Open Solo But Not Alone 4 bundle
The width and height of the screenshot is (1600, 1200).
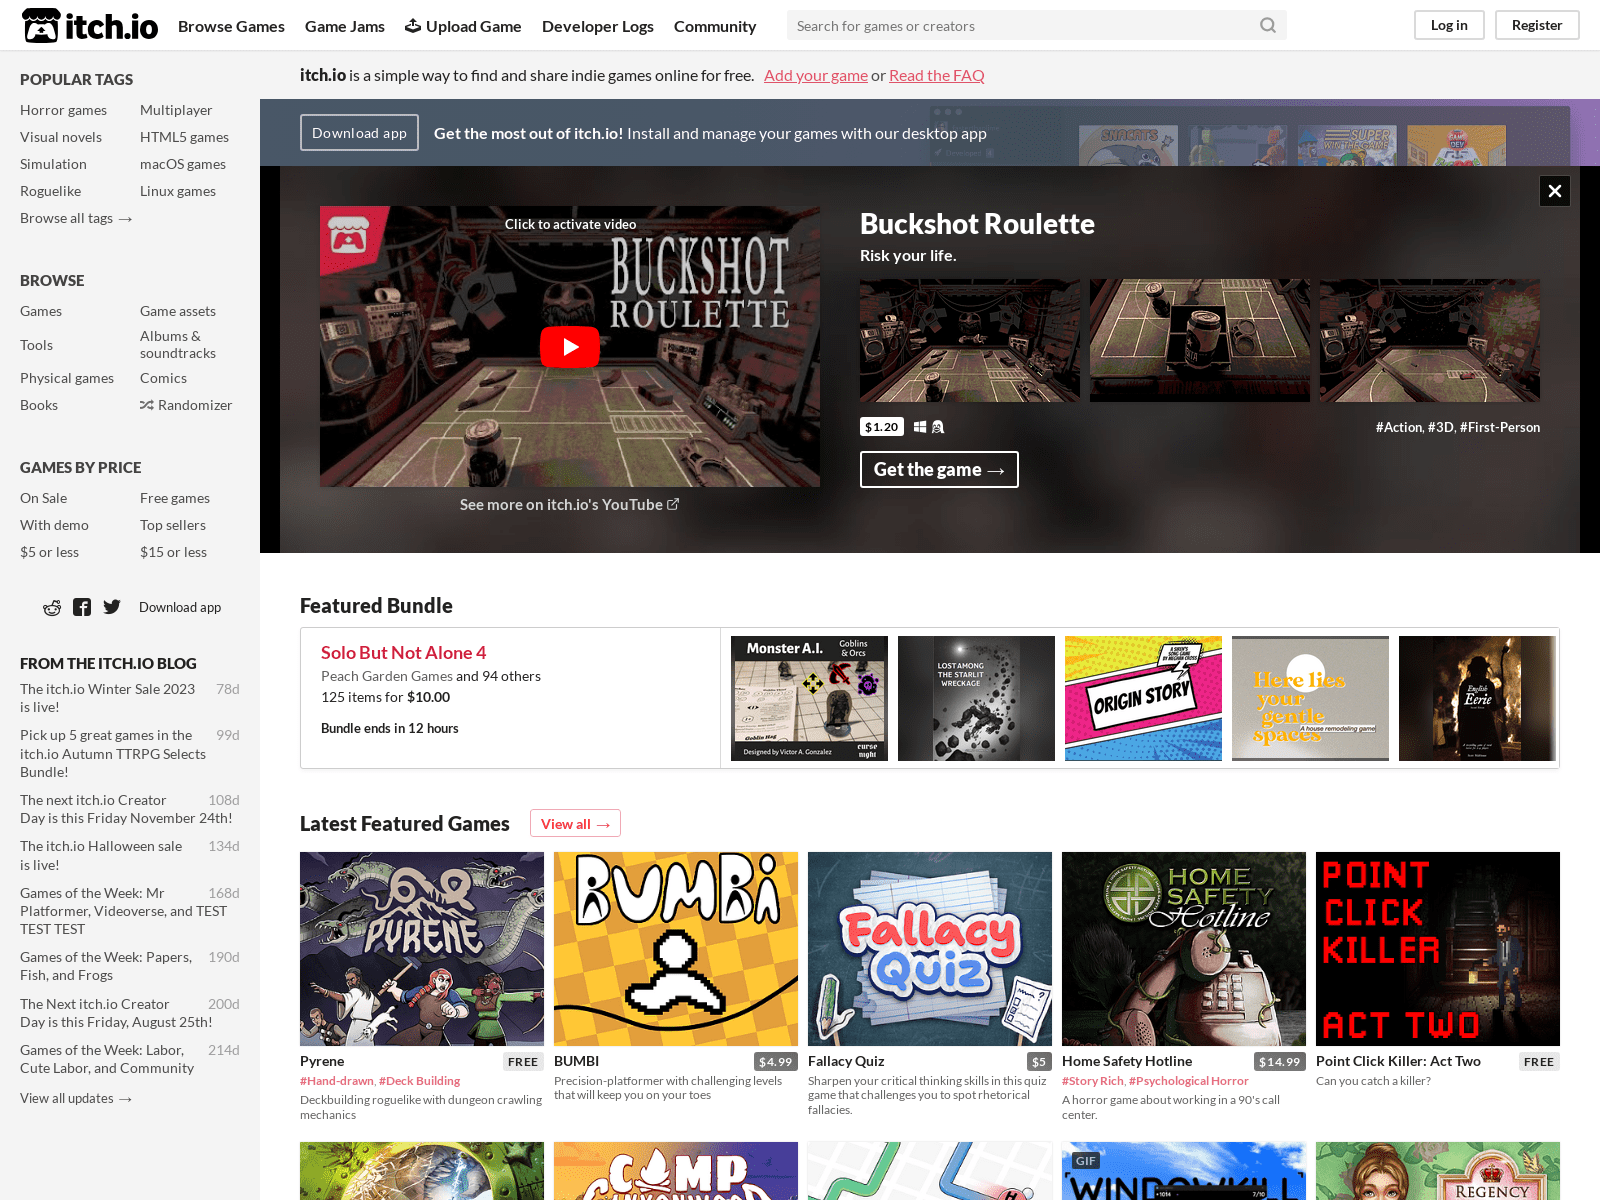(x=404, y=652)
